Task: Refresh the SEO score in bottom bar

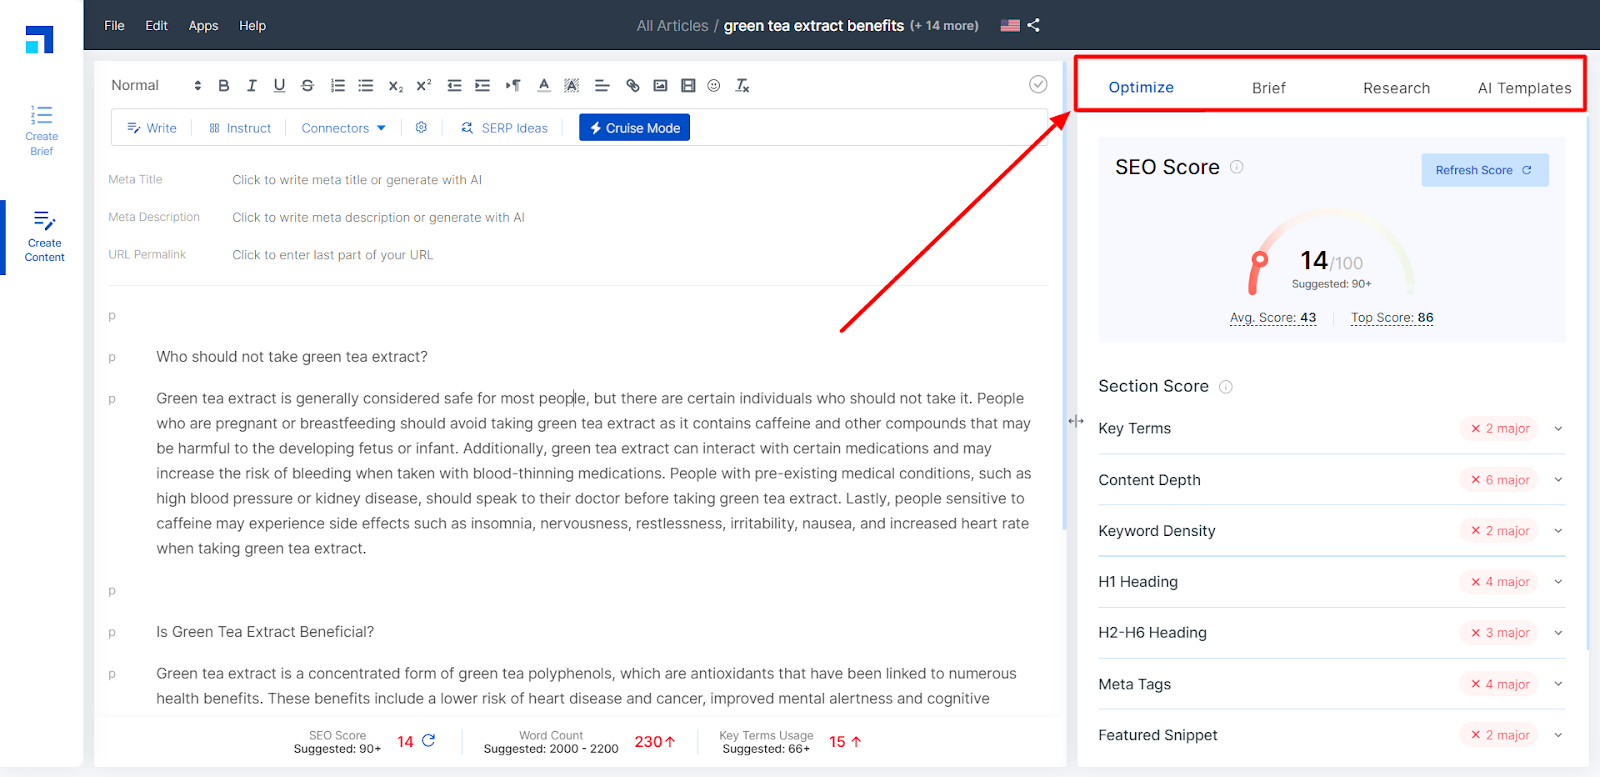Action: click(x=429, y=741)
